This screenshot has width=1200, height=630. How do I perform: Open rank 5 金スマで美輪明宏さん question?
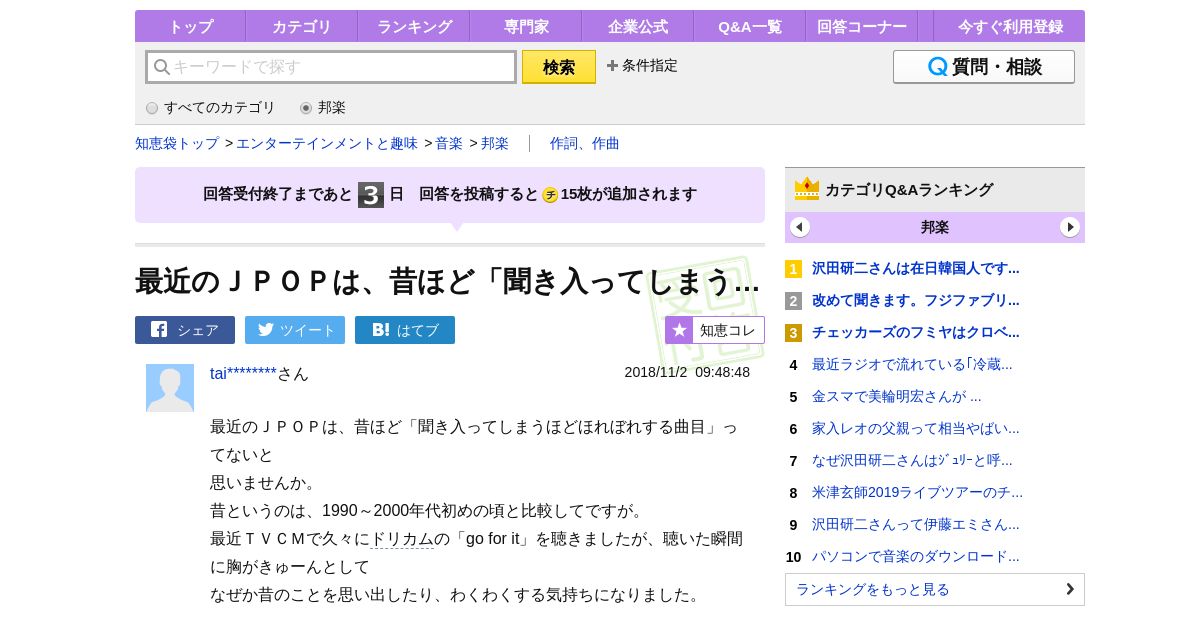[897, 396]
